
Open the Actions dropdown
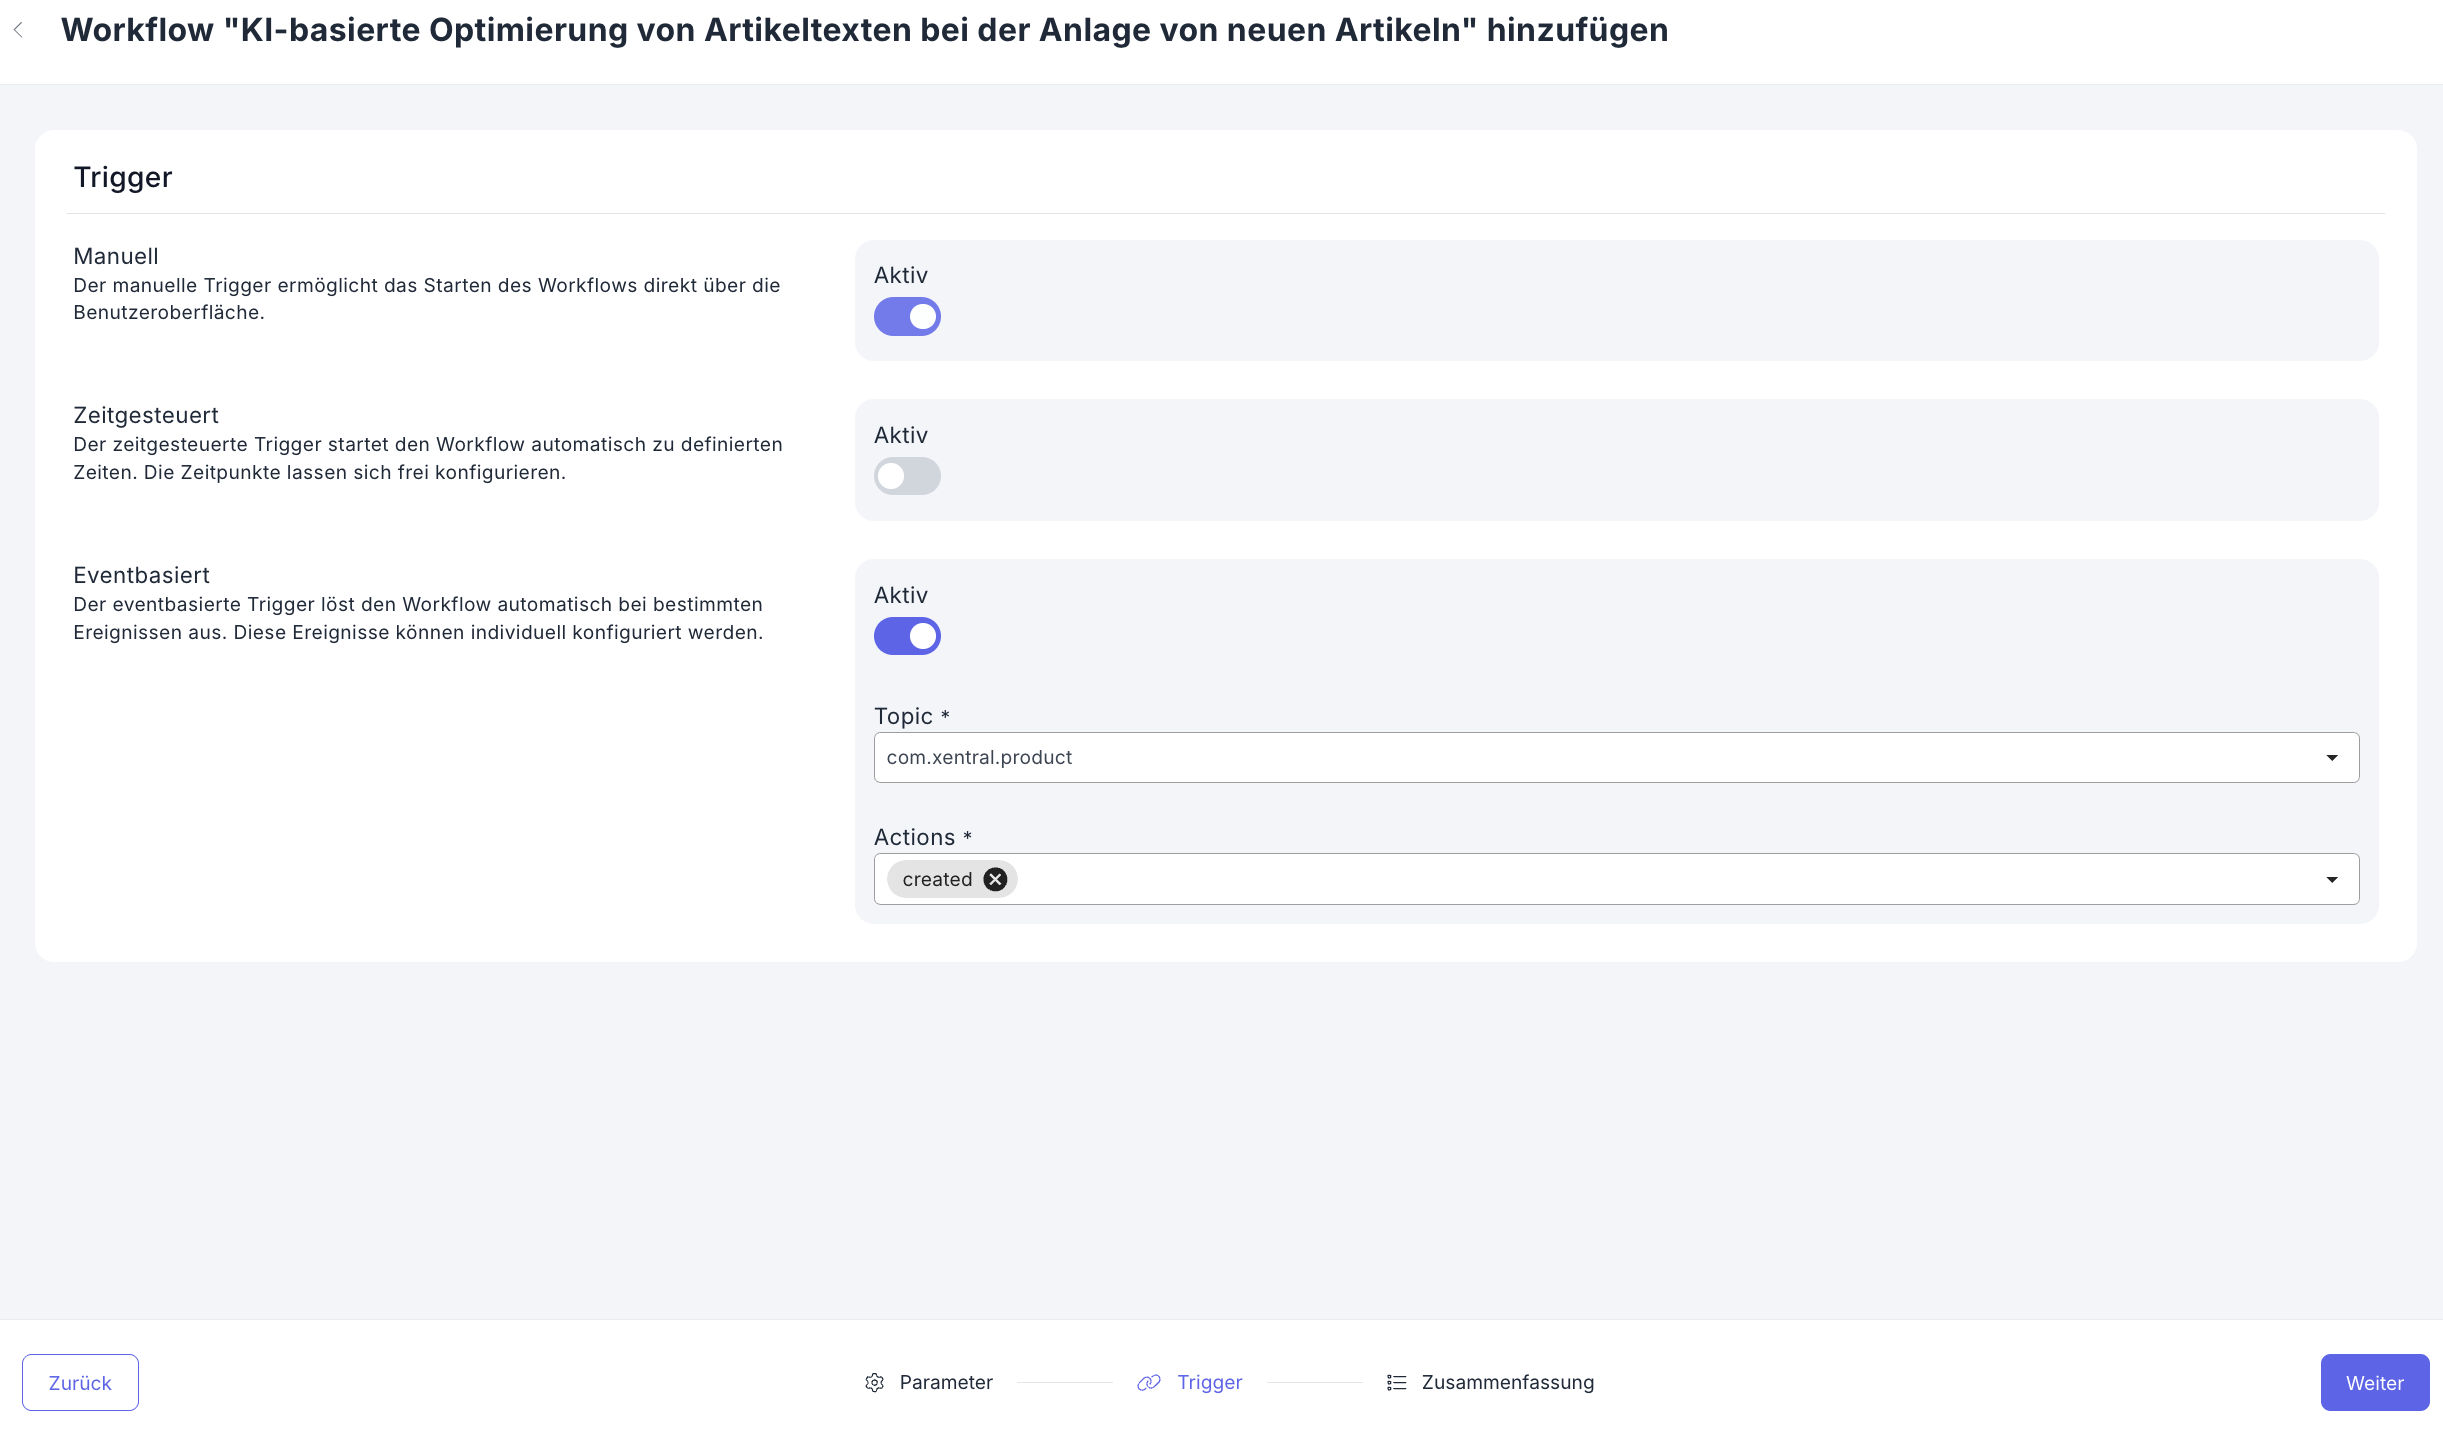tap(2333, 879)
